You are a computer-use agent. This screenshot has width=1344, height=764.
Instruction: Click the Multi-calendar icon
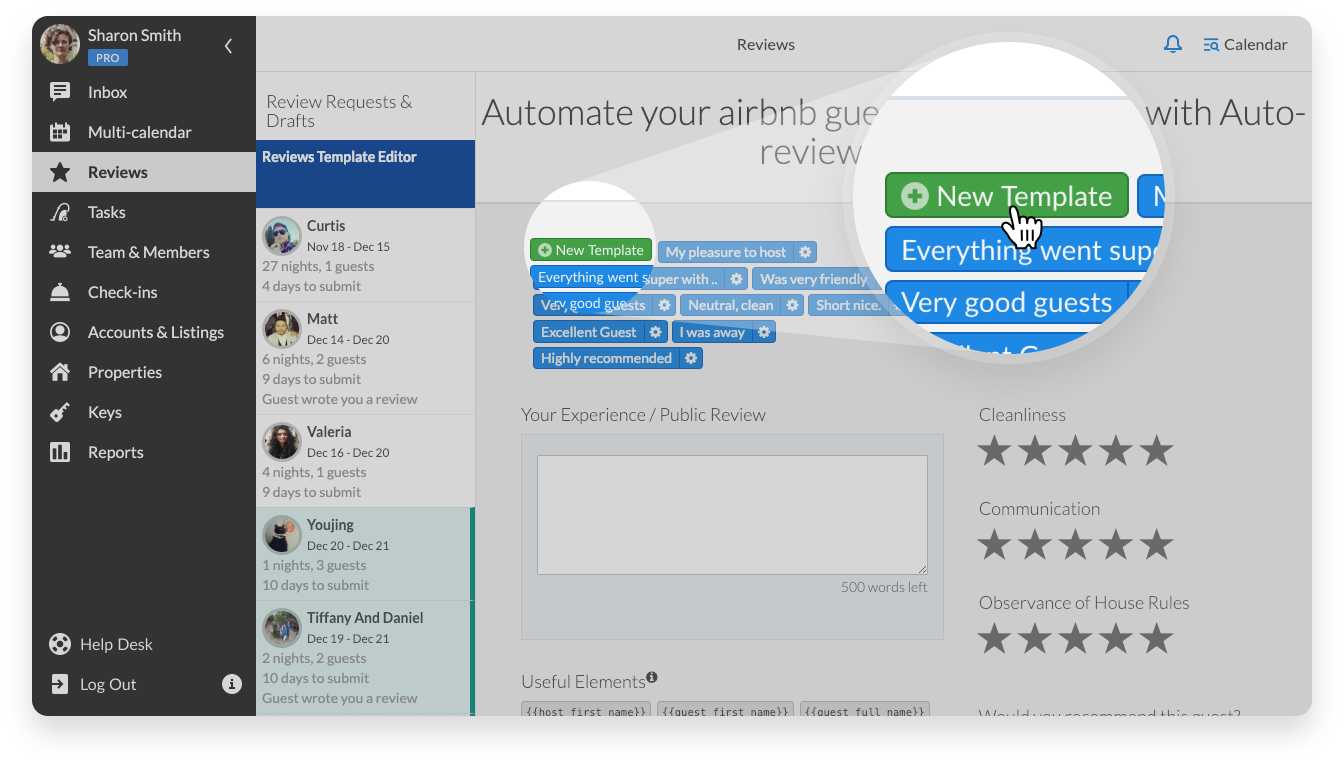point(60,132)
